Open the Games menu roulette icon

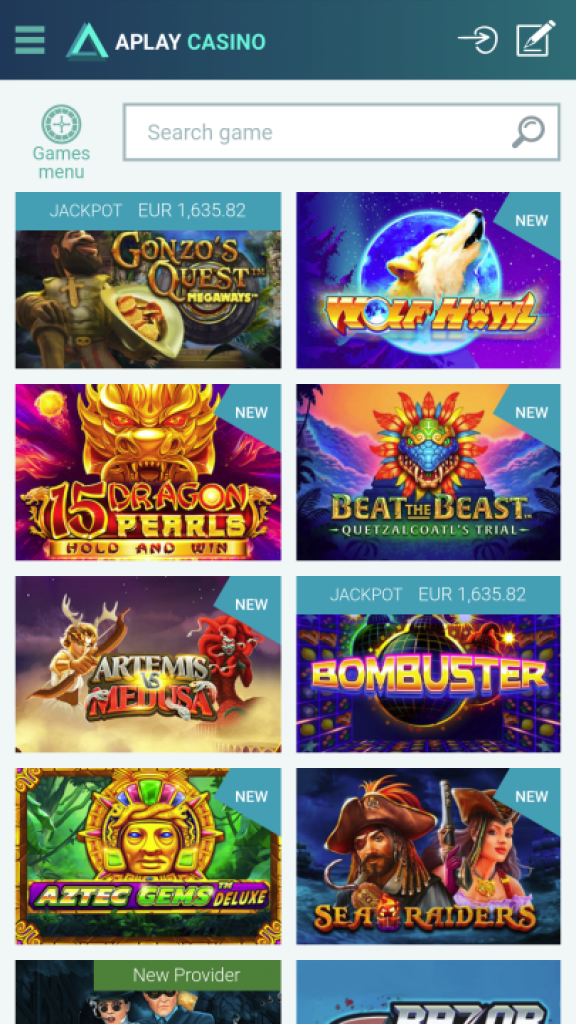tap(61, 124)
